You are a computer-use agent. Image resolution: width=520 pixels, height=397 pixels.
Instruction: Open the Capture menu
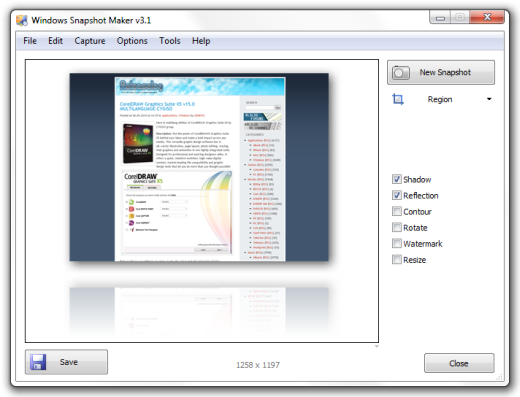[x=90, y=41]
